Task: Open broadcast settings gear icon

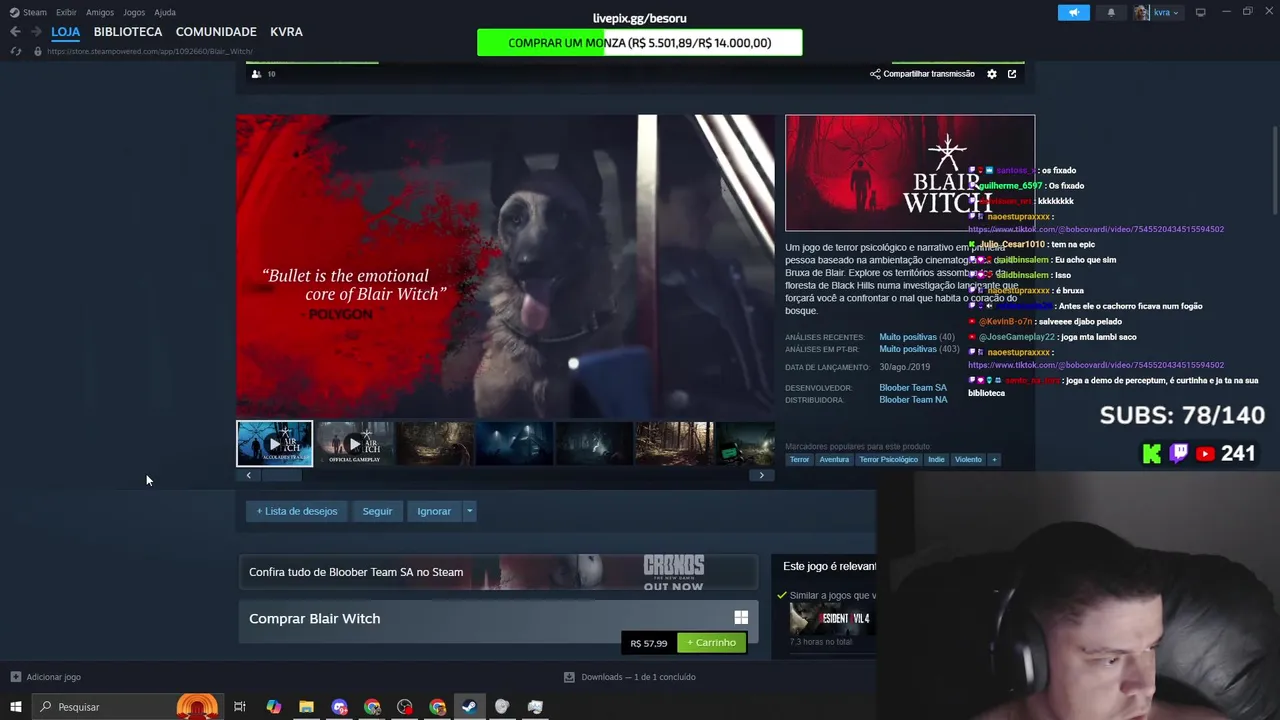Action: tap(992, 74)
